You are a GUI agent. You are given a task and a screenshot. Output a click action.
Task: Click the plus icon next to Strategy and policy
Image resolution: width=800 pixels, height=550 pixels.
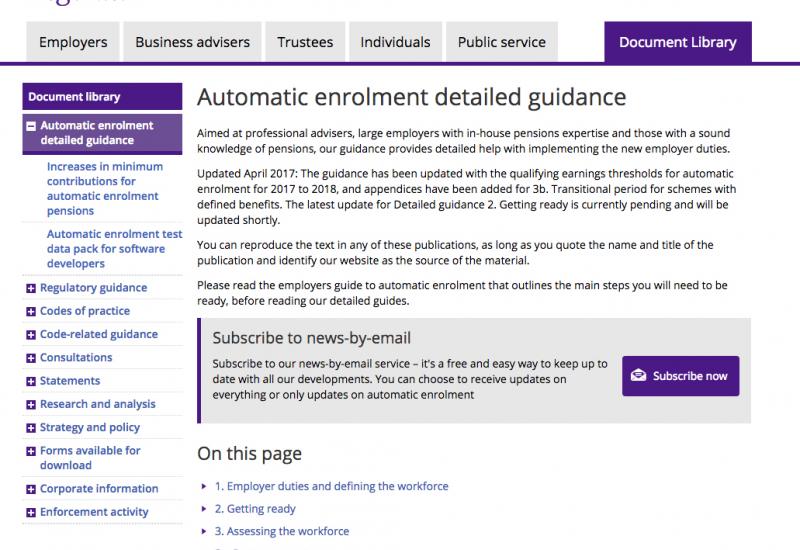click(x=31, y=428)
